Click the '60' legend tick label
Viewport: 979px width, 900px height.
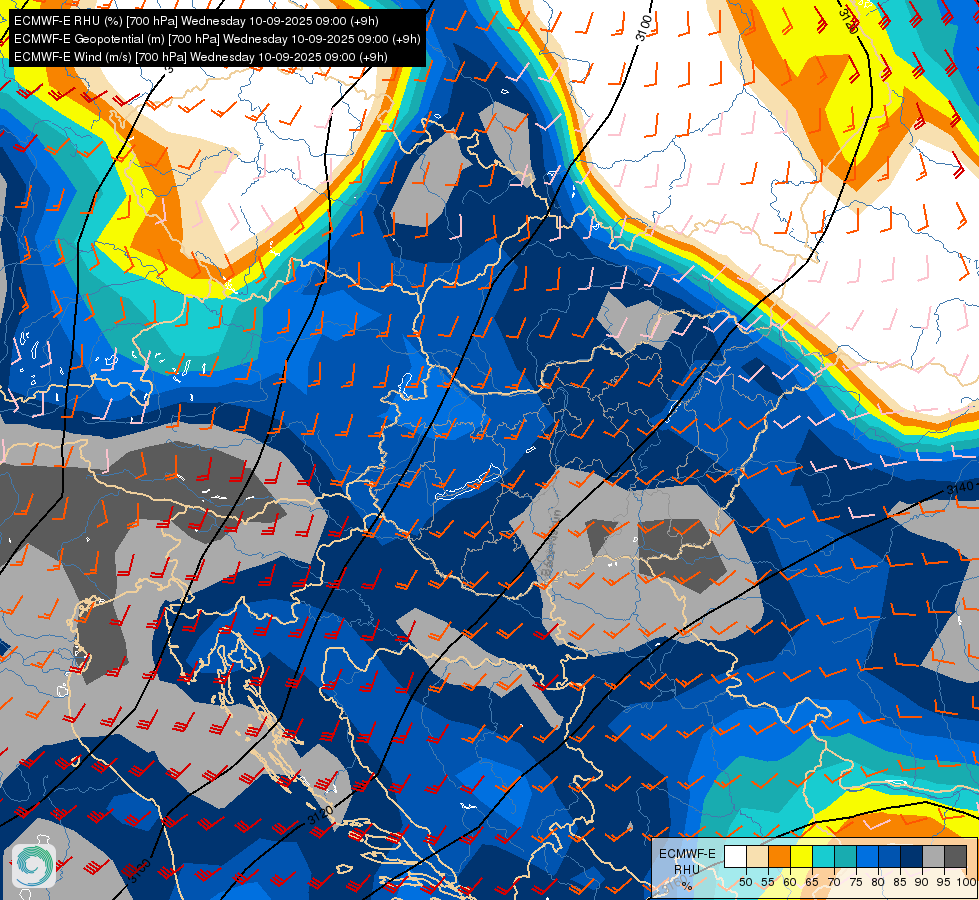[x=790, y=882]
